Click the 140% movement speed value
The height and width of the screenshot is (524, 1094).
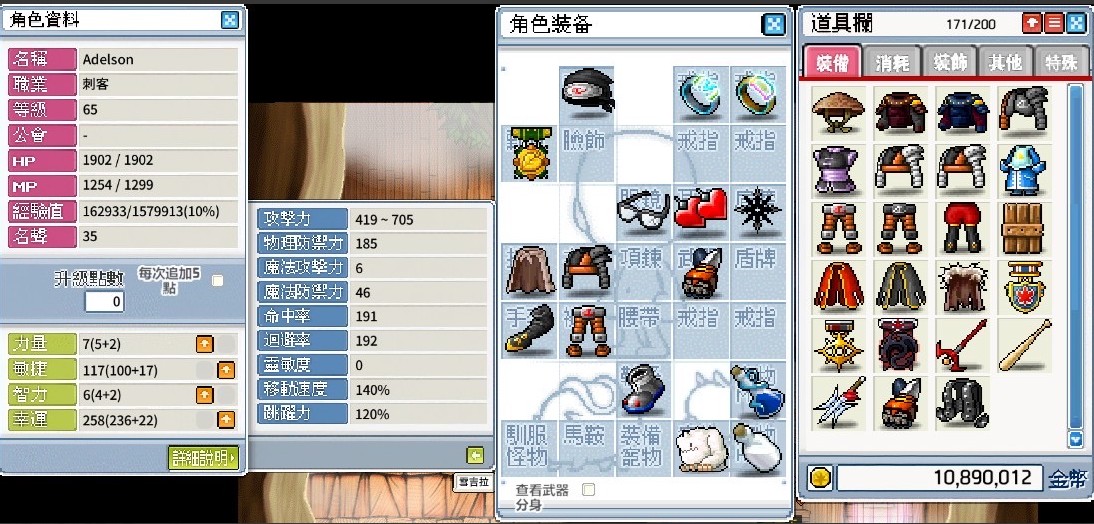(372, 389)
